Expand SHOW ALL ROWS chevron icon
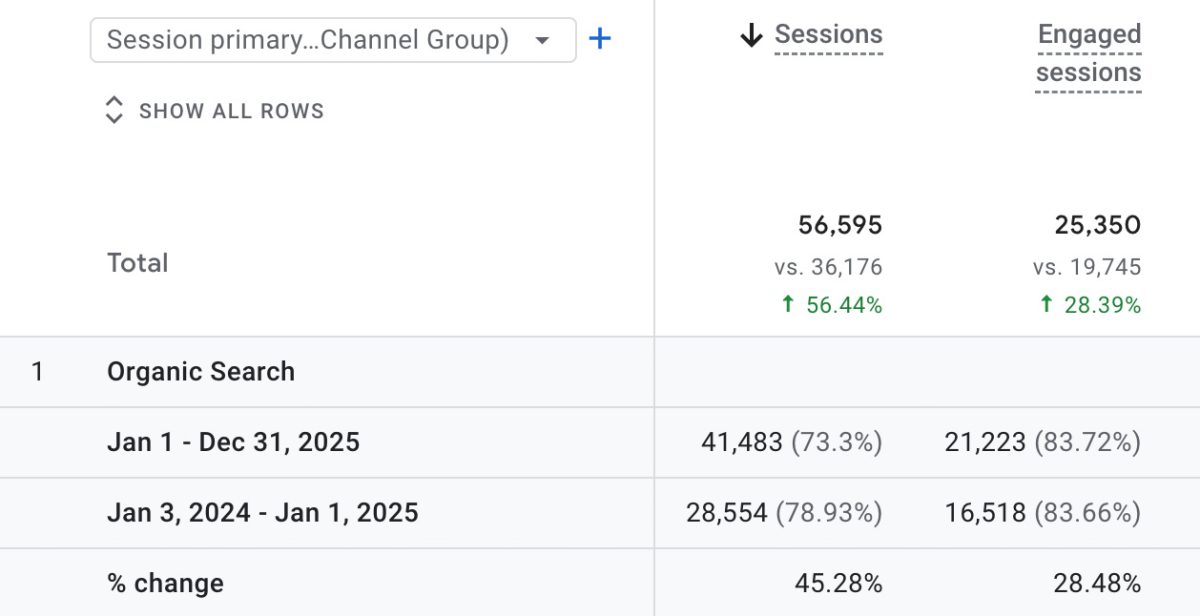Screen dimensions: 1200x616 click(114, 110)
